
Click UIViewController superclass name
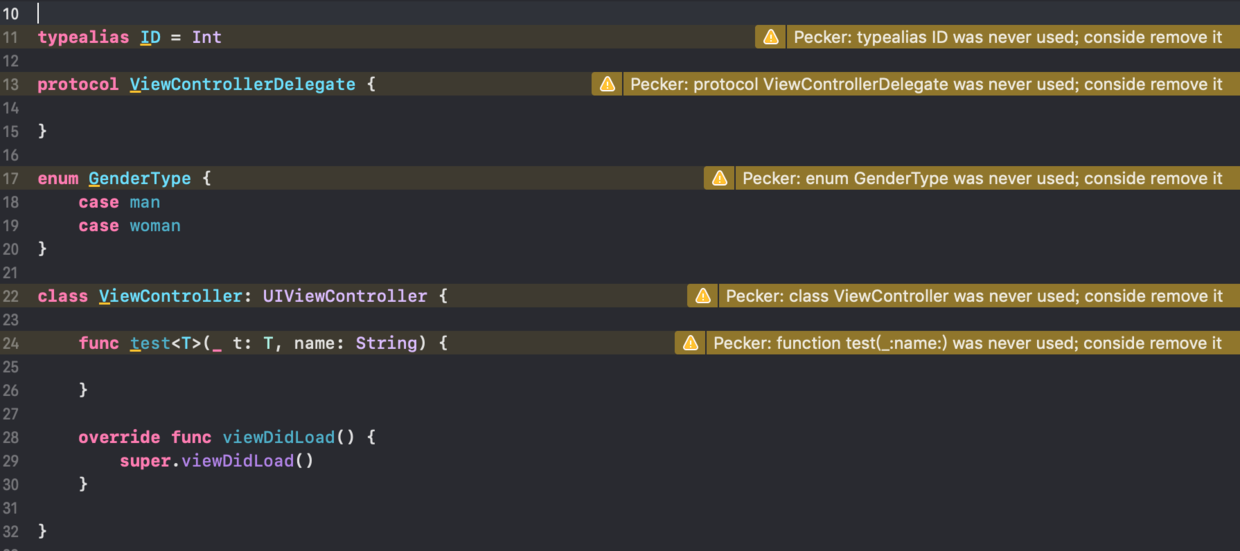pos(345,297)
